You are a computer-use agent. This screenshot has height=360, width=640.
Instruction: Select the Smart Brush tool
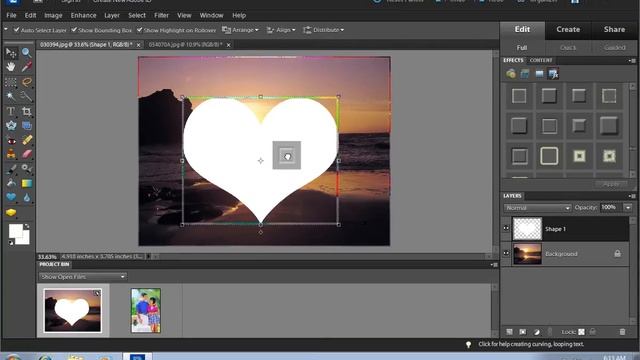pyautogui.click(x=27, y=169)
